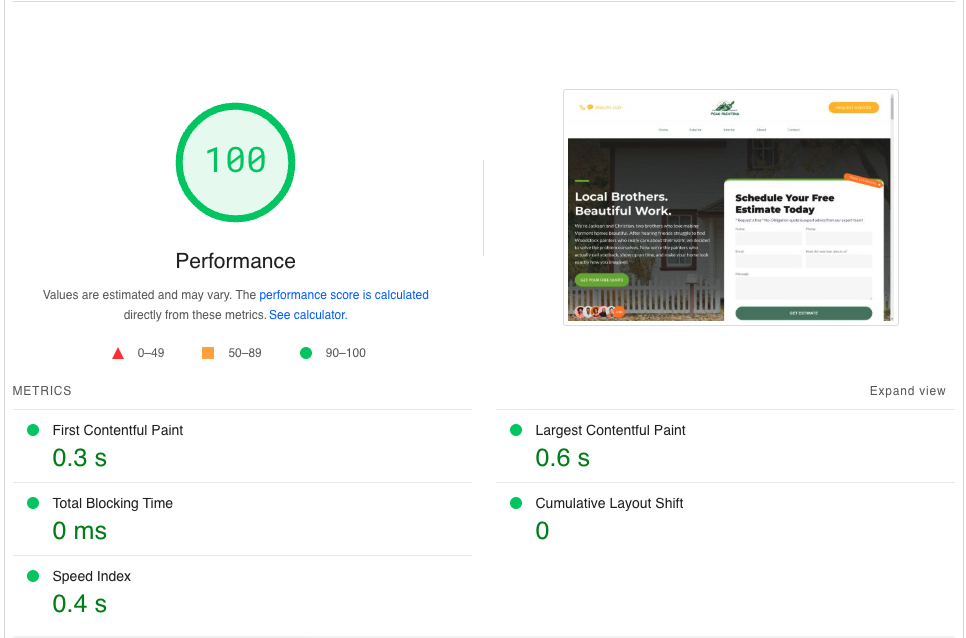The image size is (966, 638).
Task: Select the green circle next to Total Blocking Time
Action: tap(32, 503)
